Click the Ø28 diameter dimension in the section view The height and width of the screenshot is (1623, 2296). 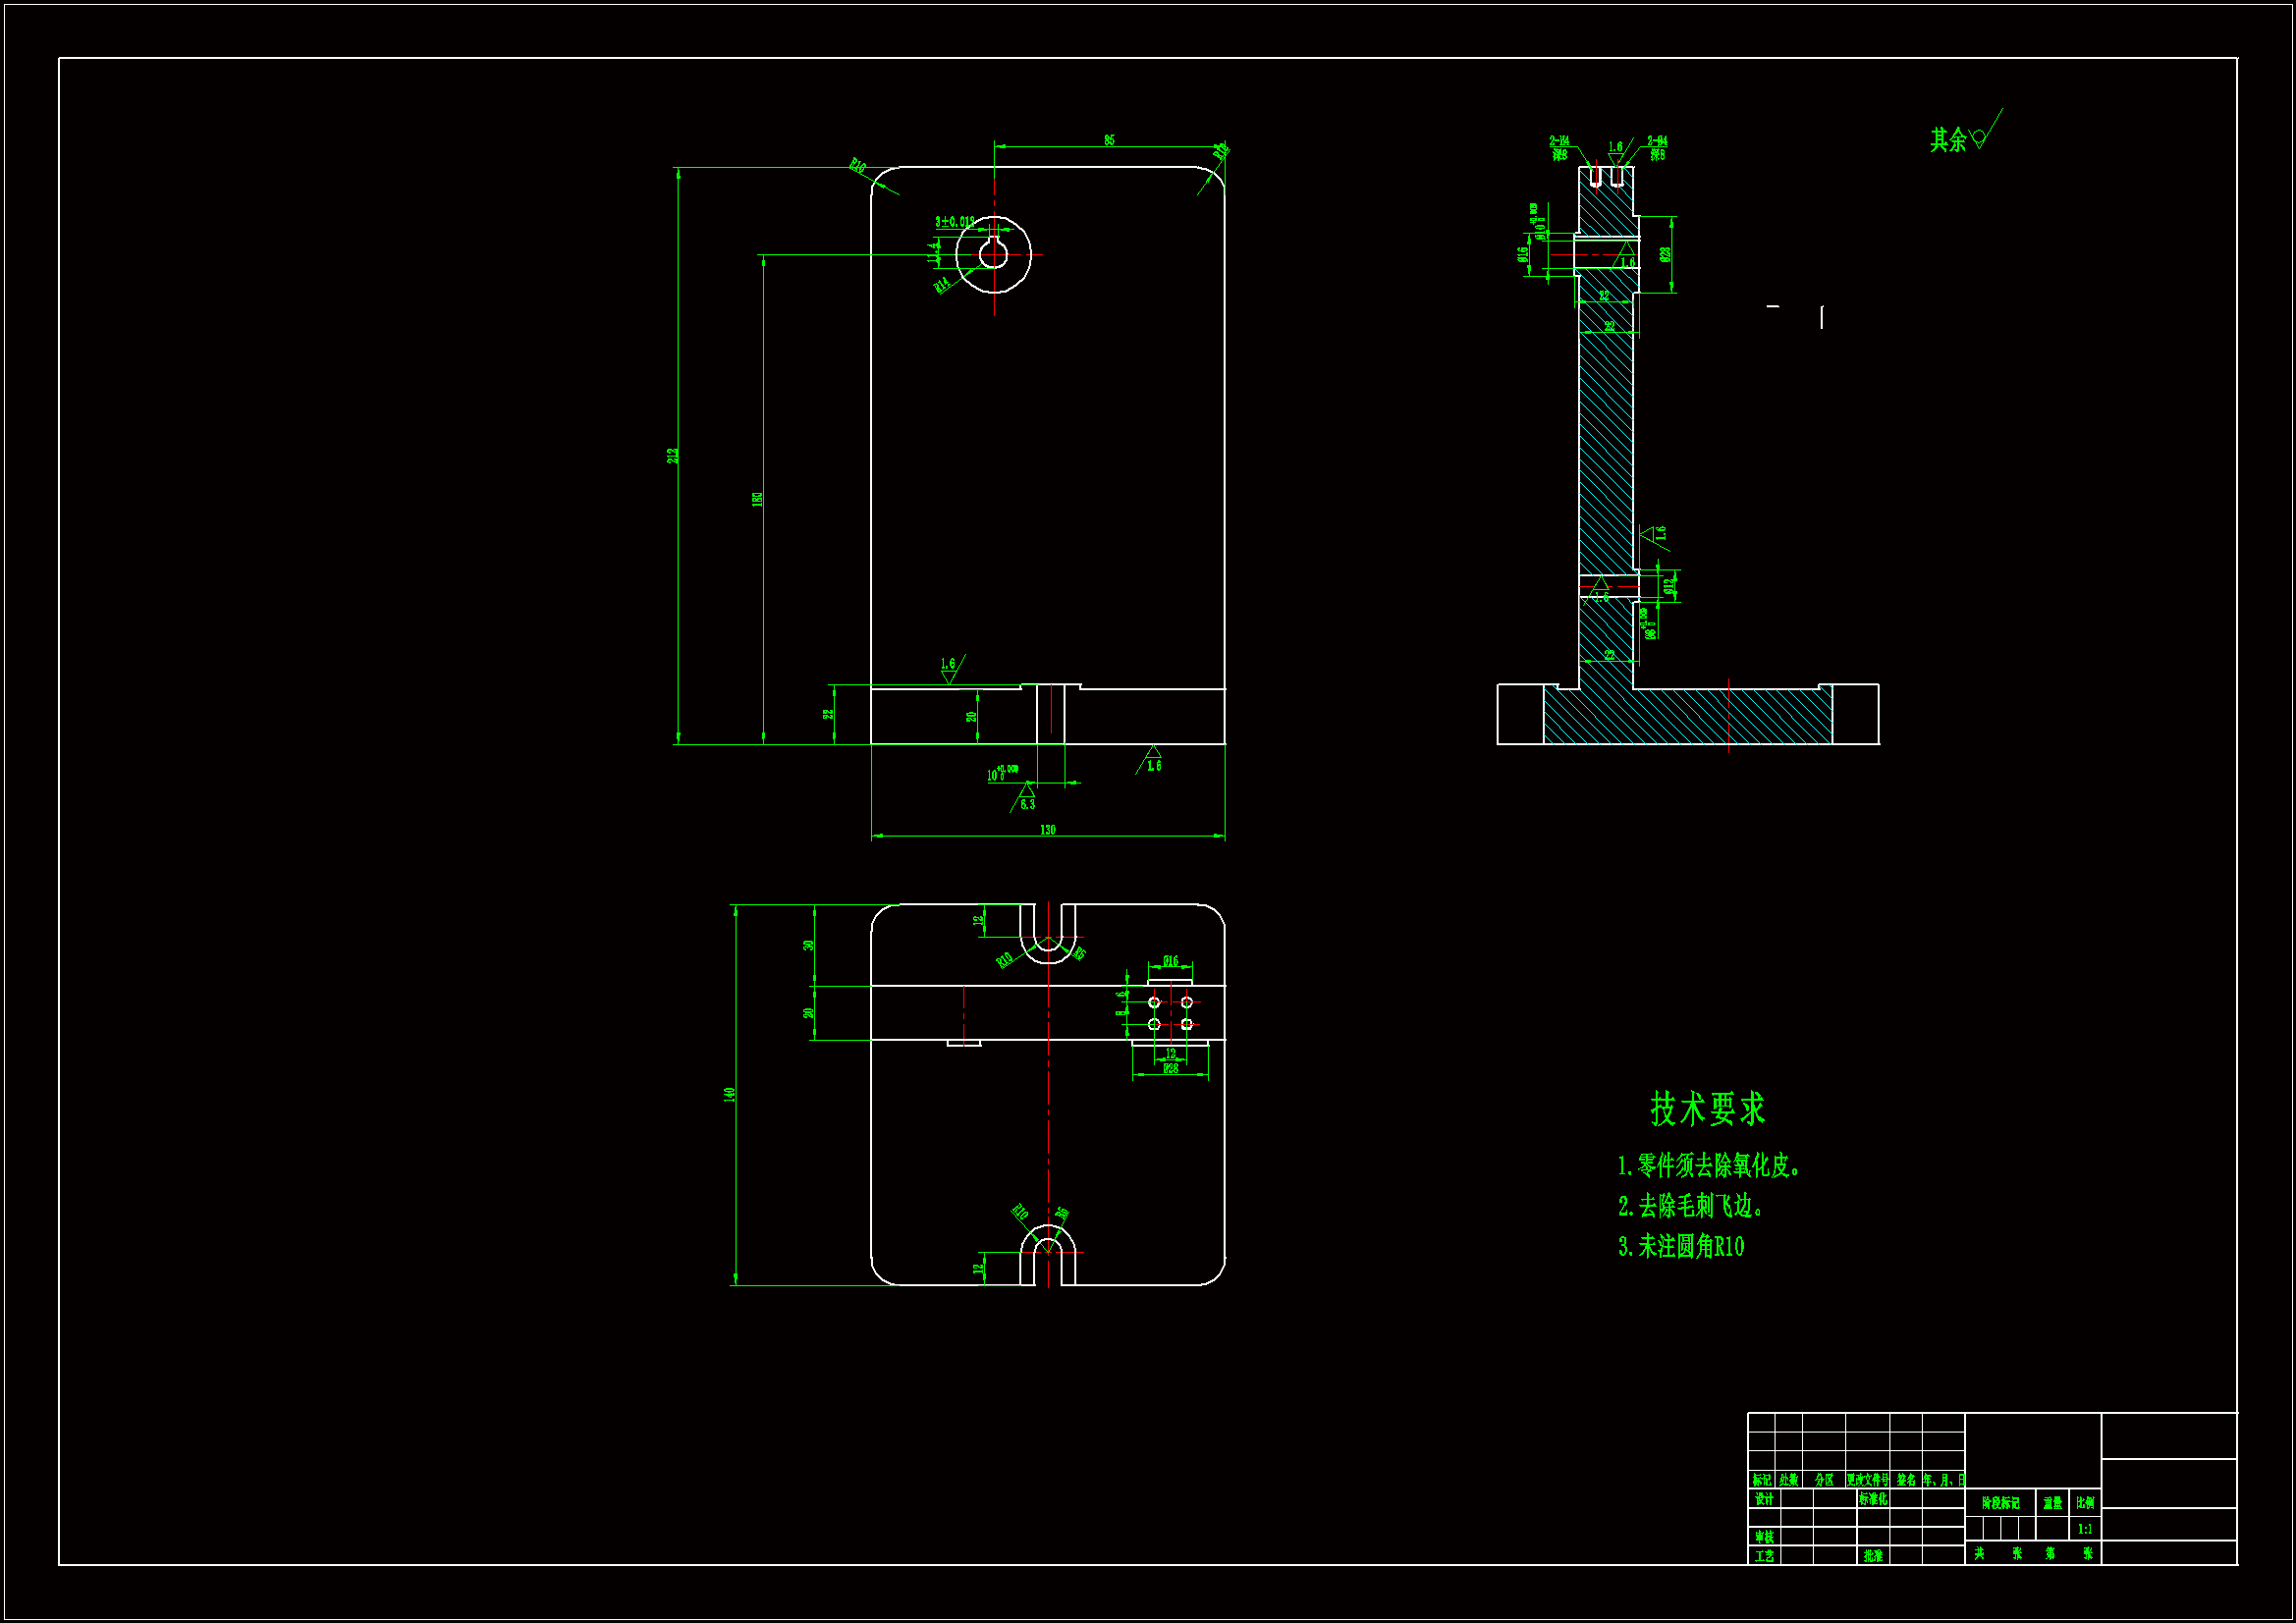pyautogui.click(x=1665, y=255)
